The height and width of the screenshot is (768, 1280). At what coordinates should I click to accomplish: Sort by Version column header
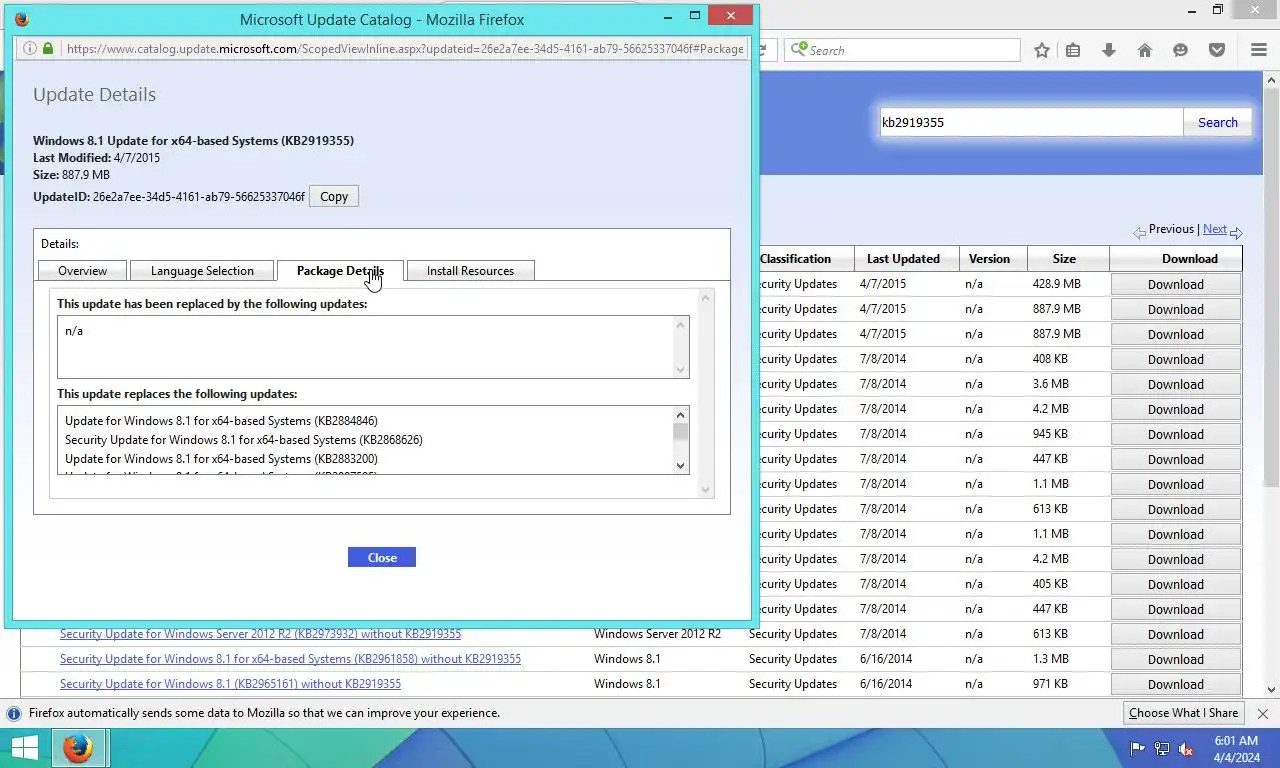tap(989, 258)
